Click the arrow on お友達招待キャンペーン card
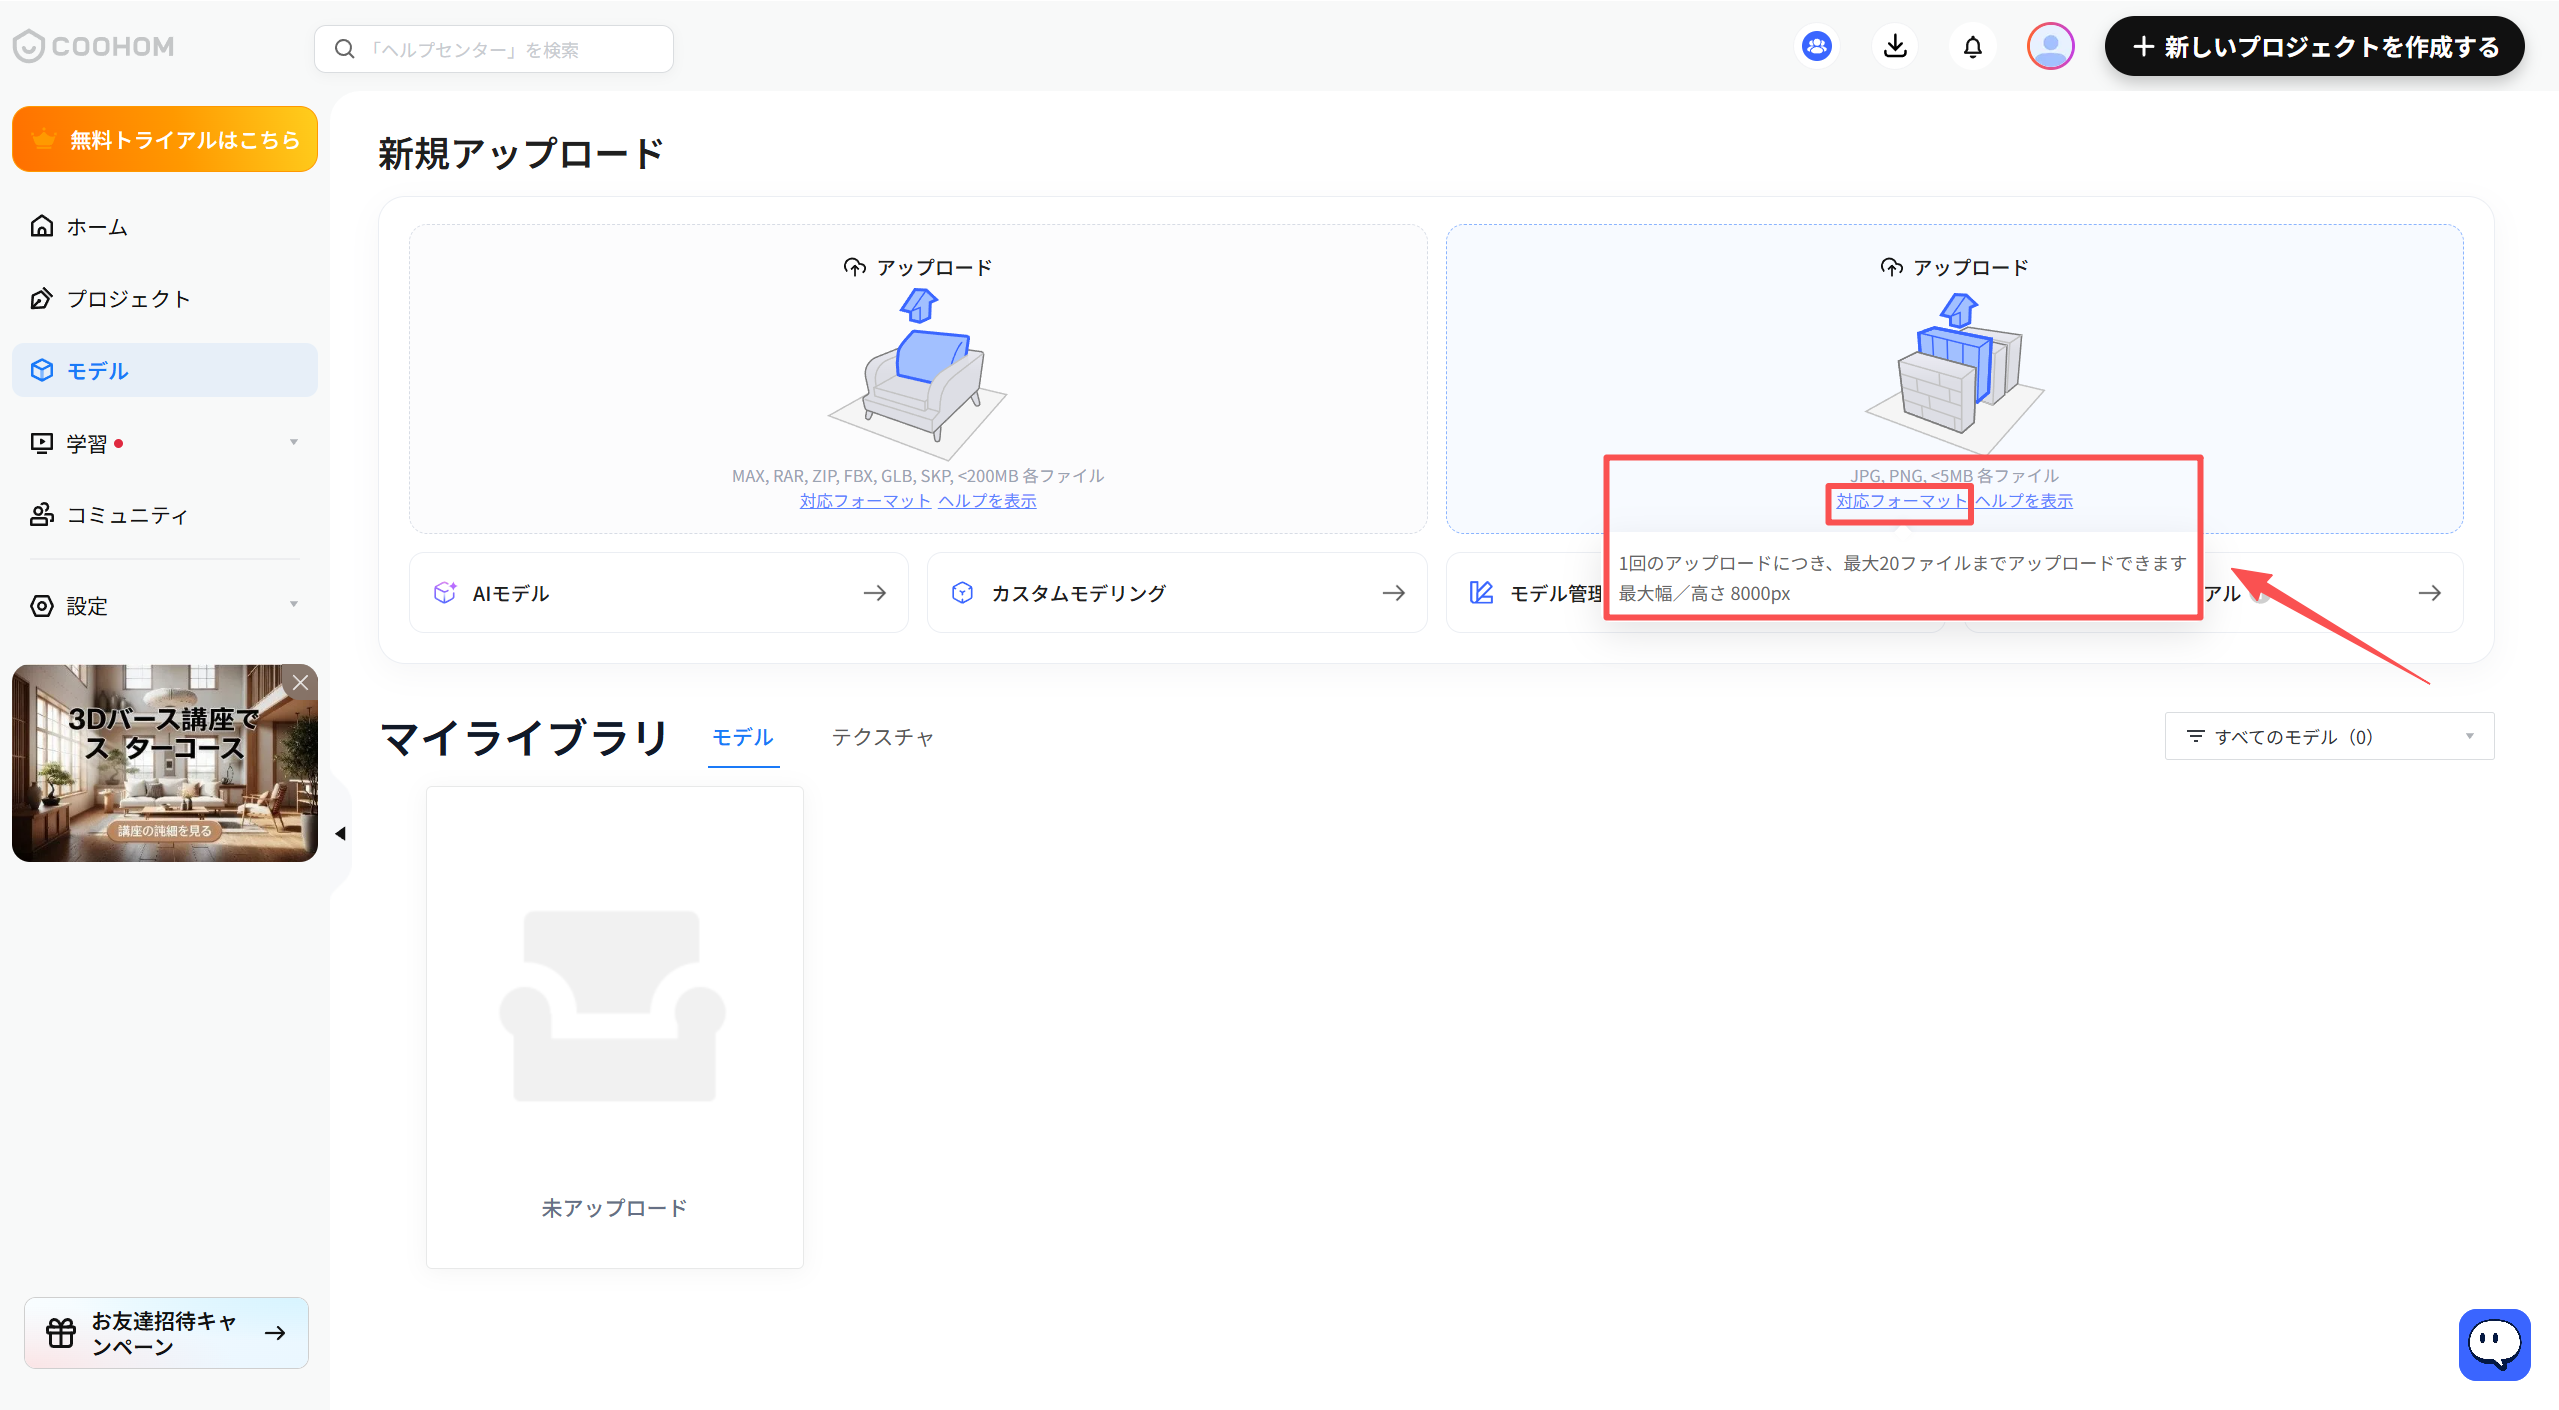The width and height of the screenshot is (2559, 1410). pyautogui.click(x=275, y=1333)
